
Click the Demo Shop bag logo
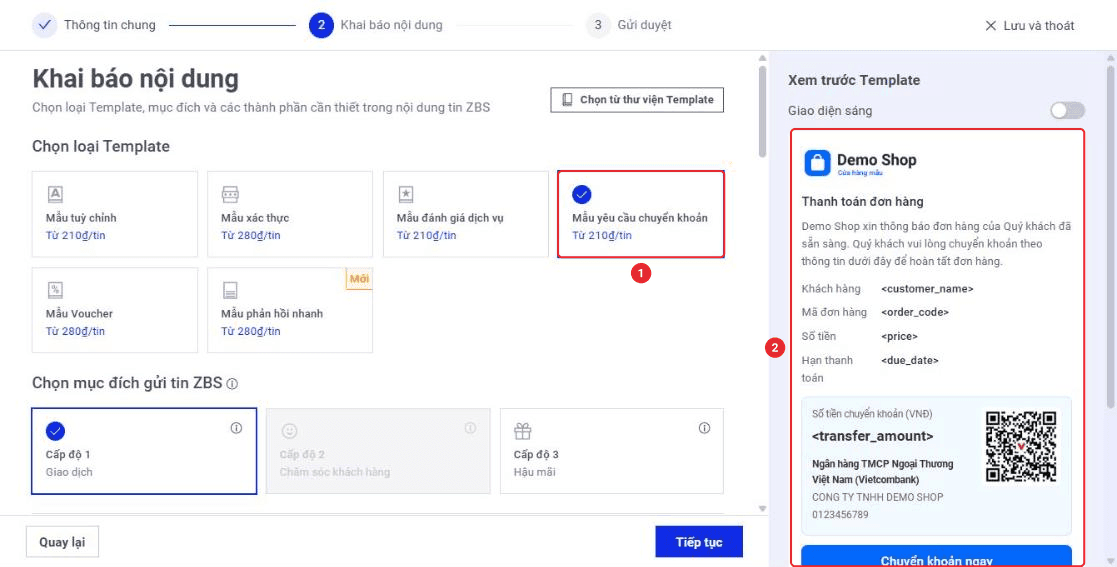(x=817, y=162)
